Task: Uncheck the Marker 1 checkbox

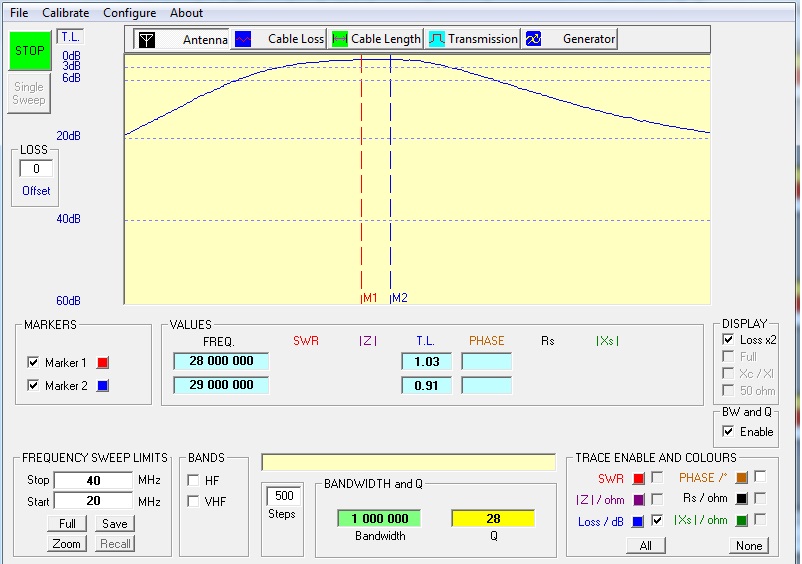Action: [33, 363]
